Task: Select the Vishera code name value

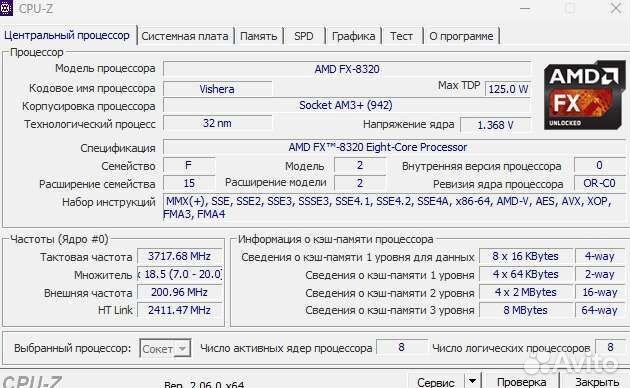Action: pos(217,89)
